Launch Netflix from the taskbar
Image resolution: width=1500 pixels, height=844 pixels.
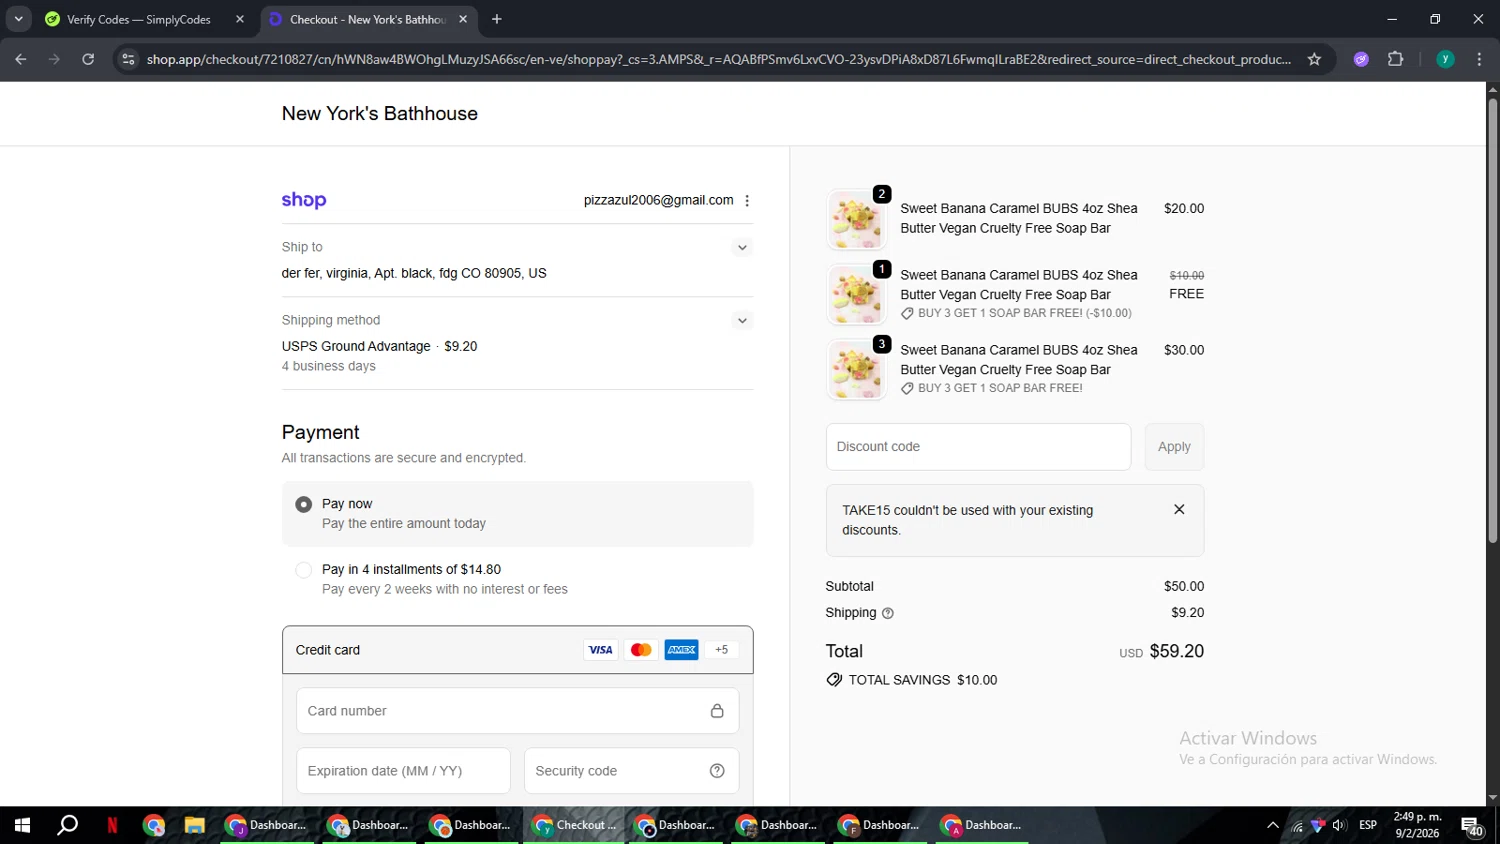coord(112,825)
